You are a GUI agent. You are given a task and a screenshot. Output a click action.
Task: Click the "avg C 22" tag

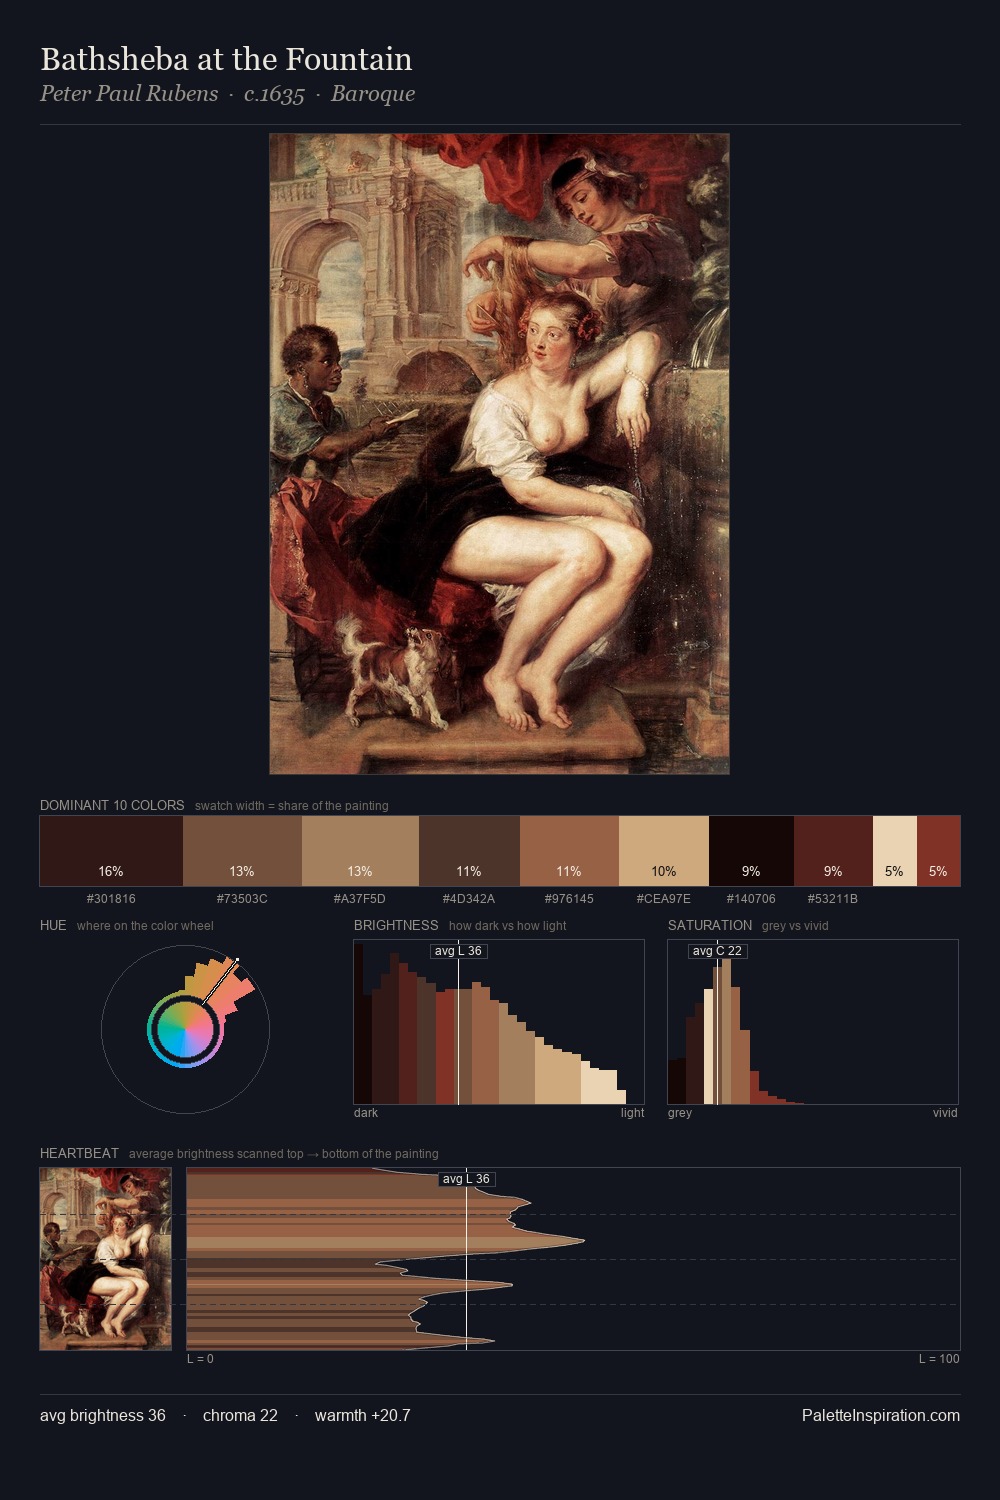718,951
